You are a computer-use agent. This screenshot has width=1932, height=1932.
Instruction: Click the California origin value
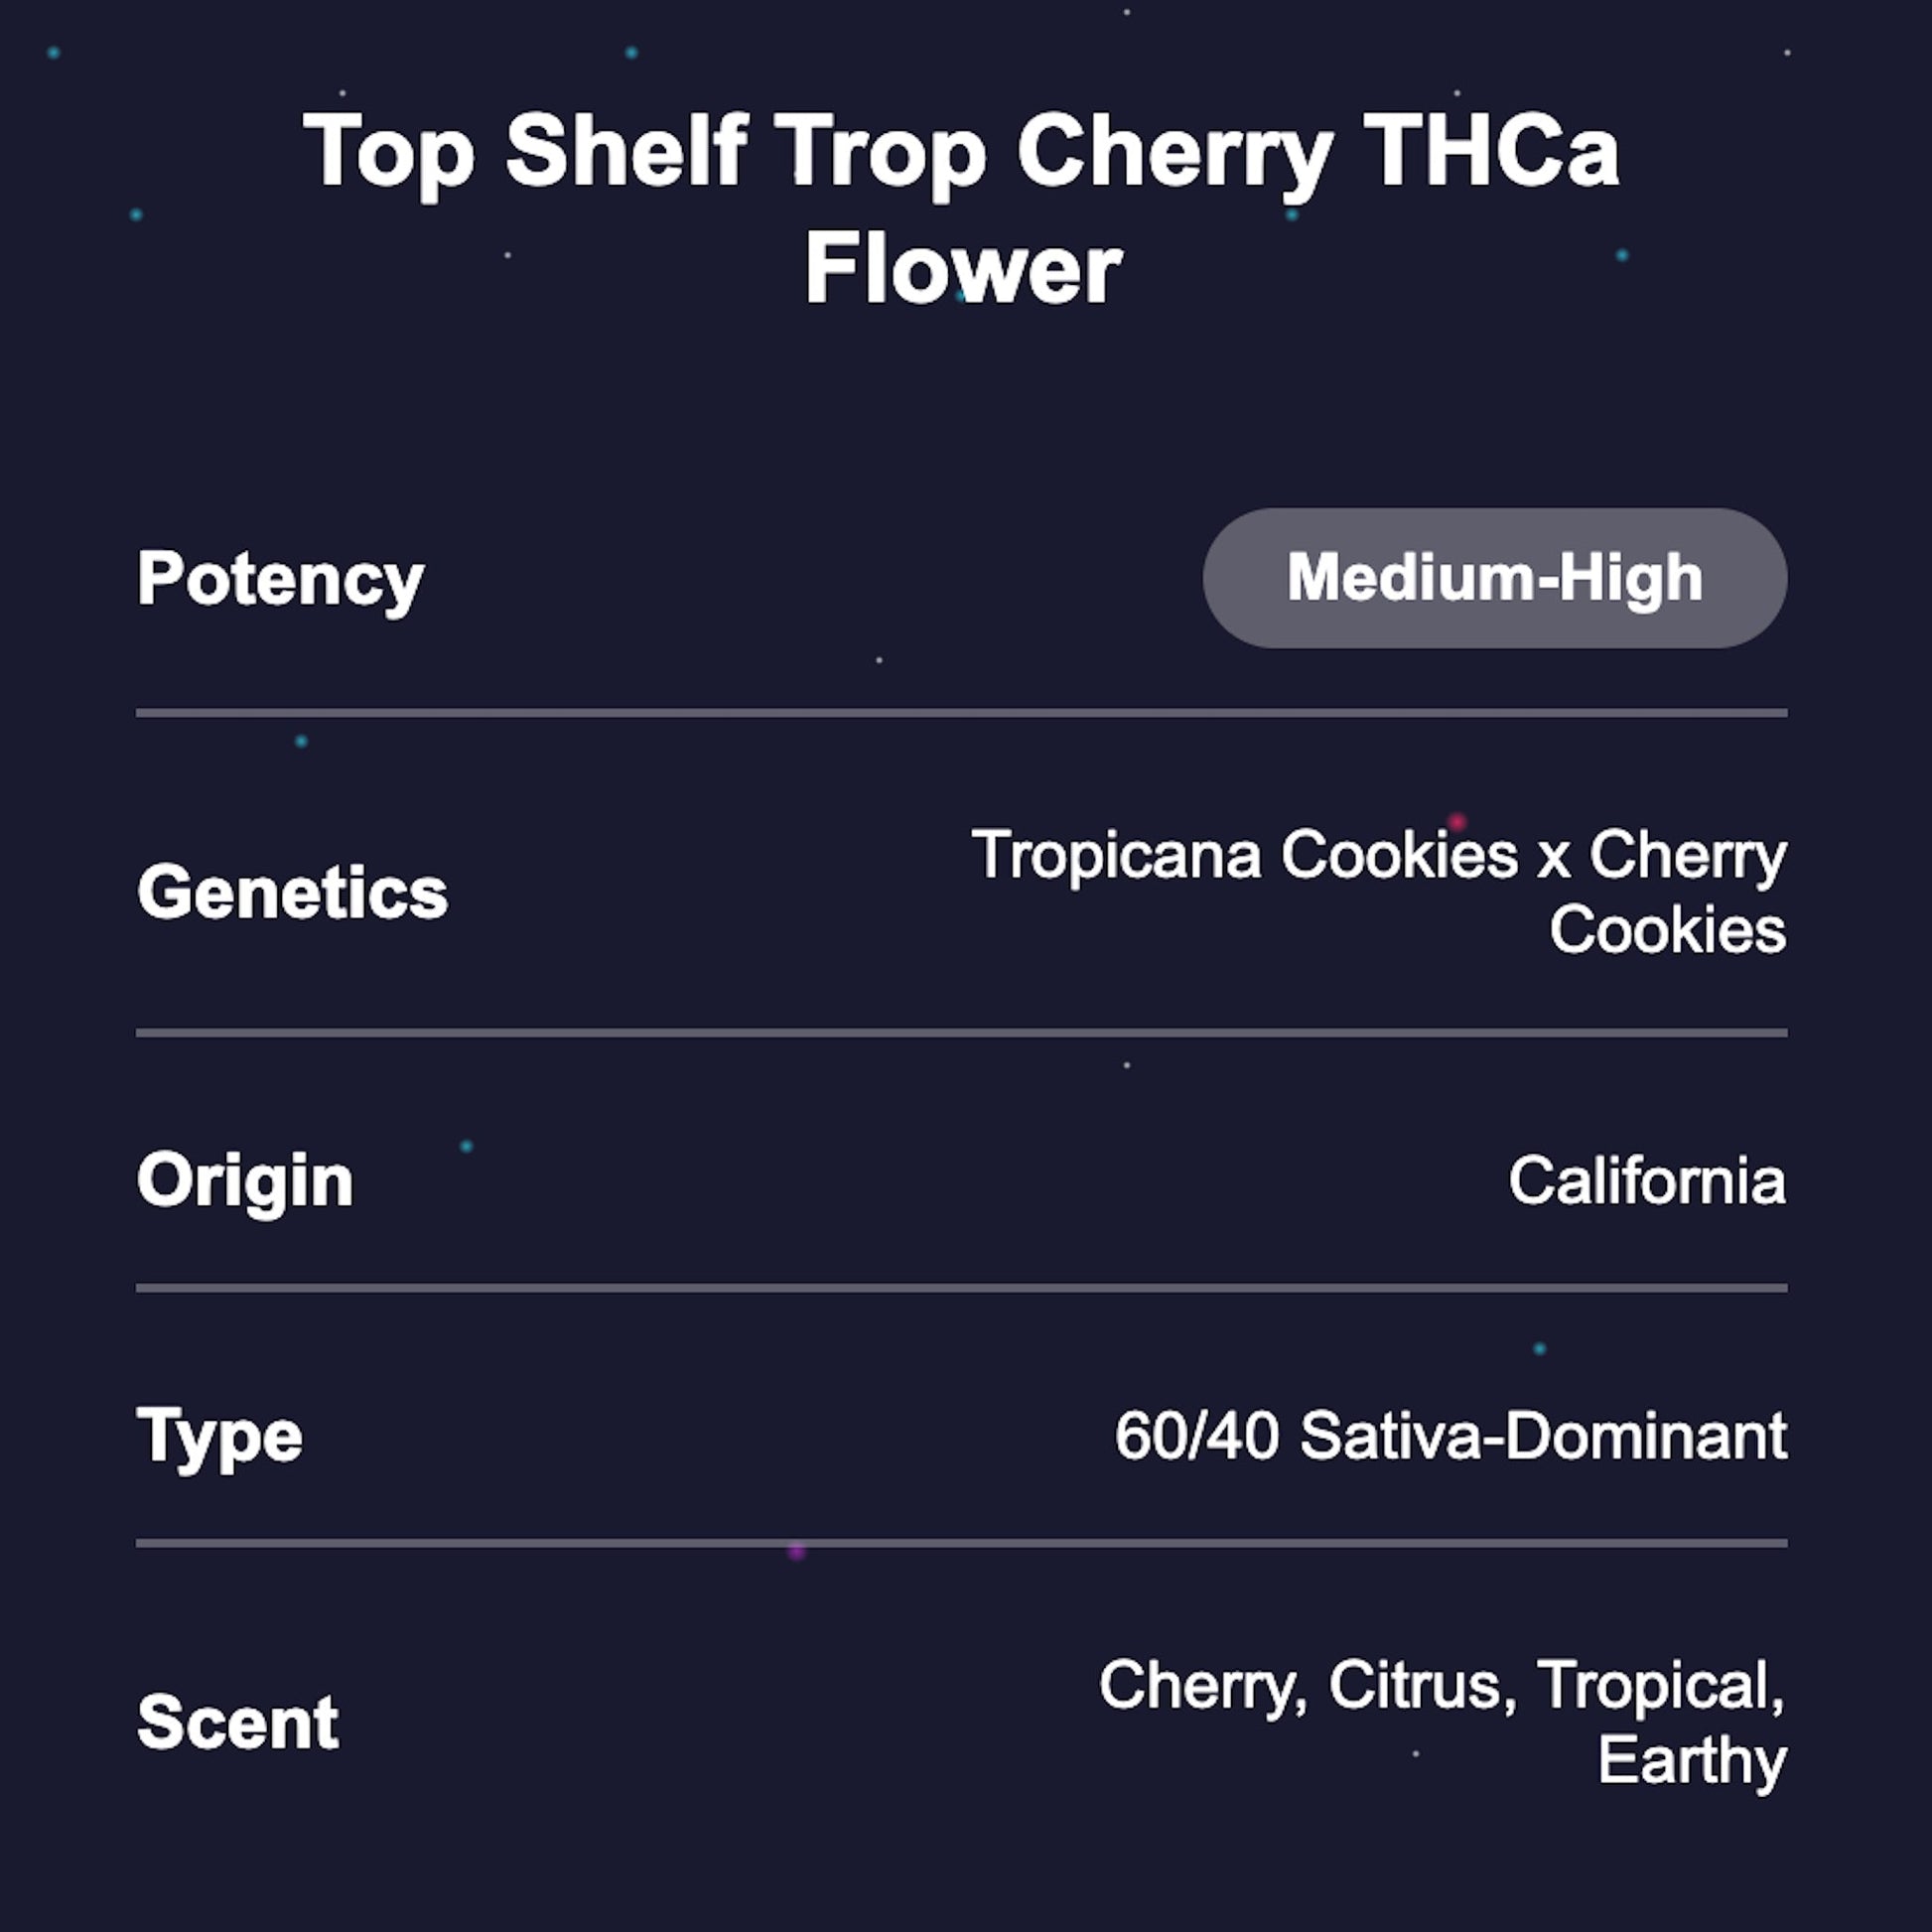pyautogui.click(x=1646, y=1181)
